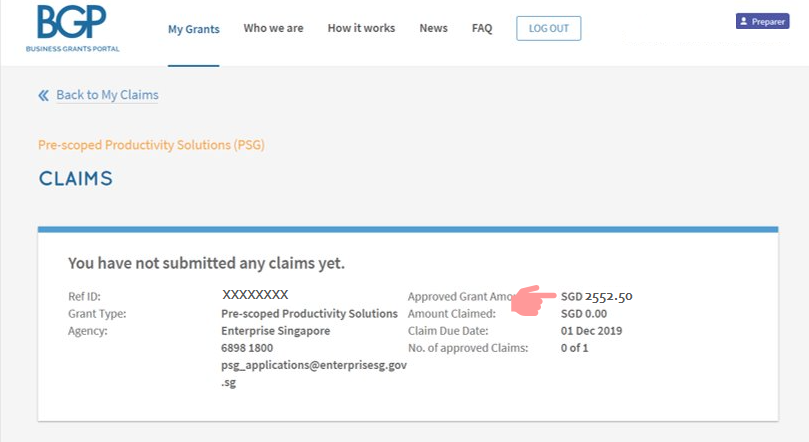Open the FAQ menu item
Image resolution: width=809 pixels, height=442 pixels.
(x=482, y=28)
